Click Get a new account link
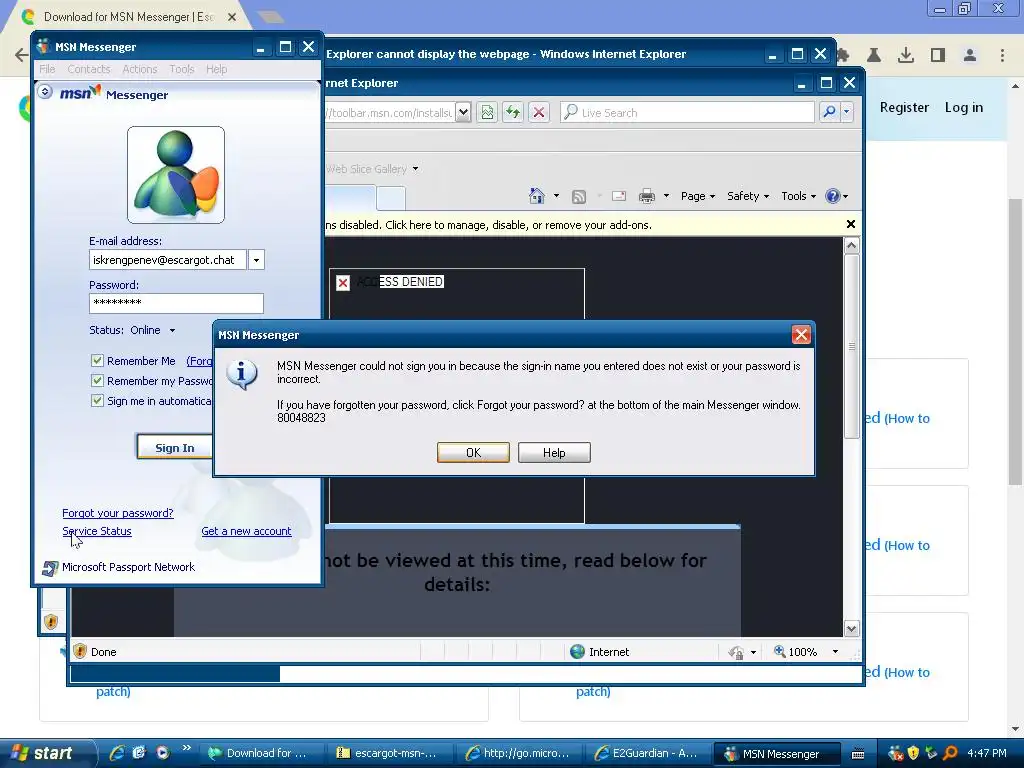 click(x=246, y=531)
